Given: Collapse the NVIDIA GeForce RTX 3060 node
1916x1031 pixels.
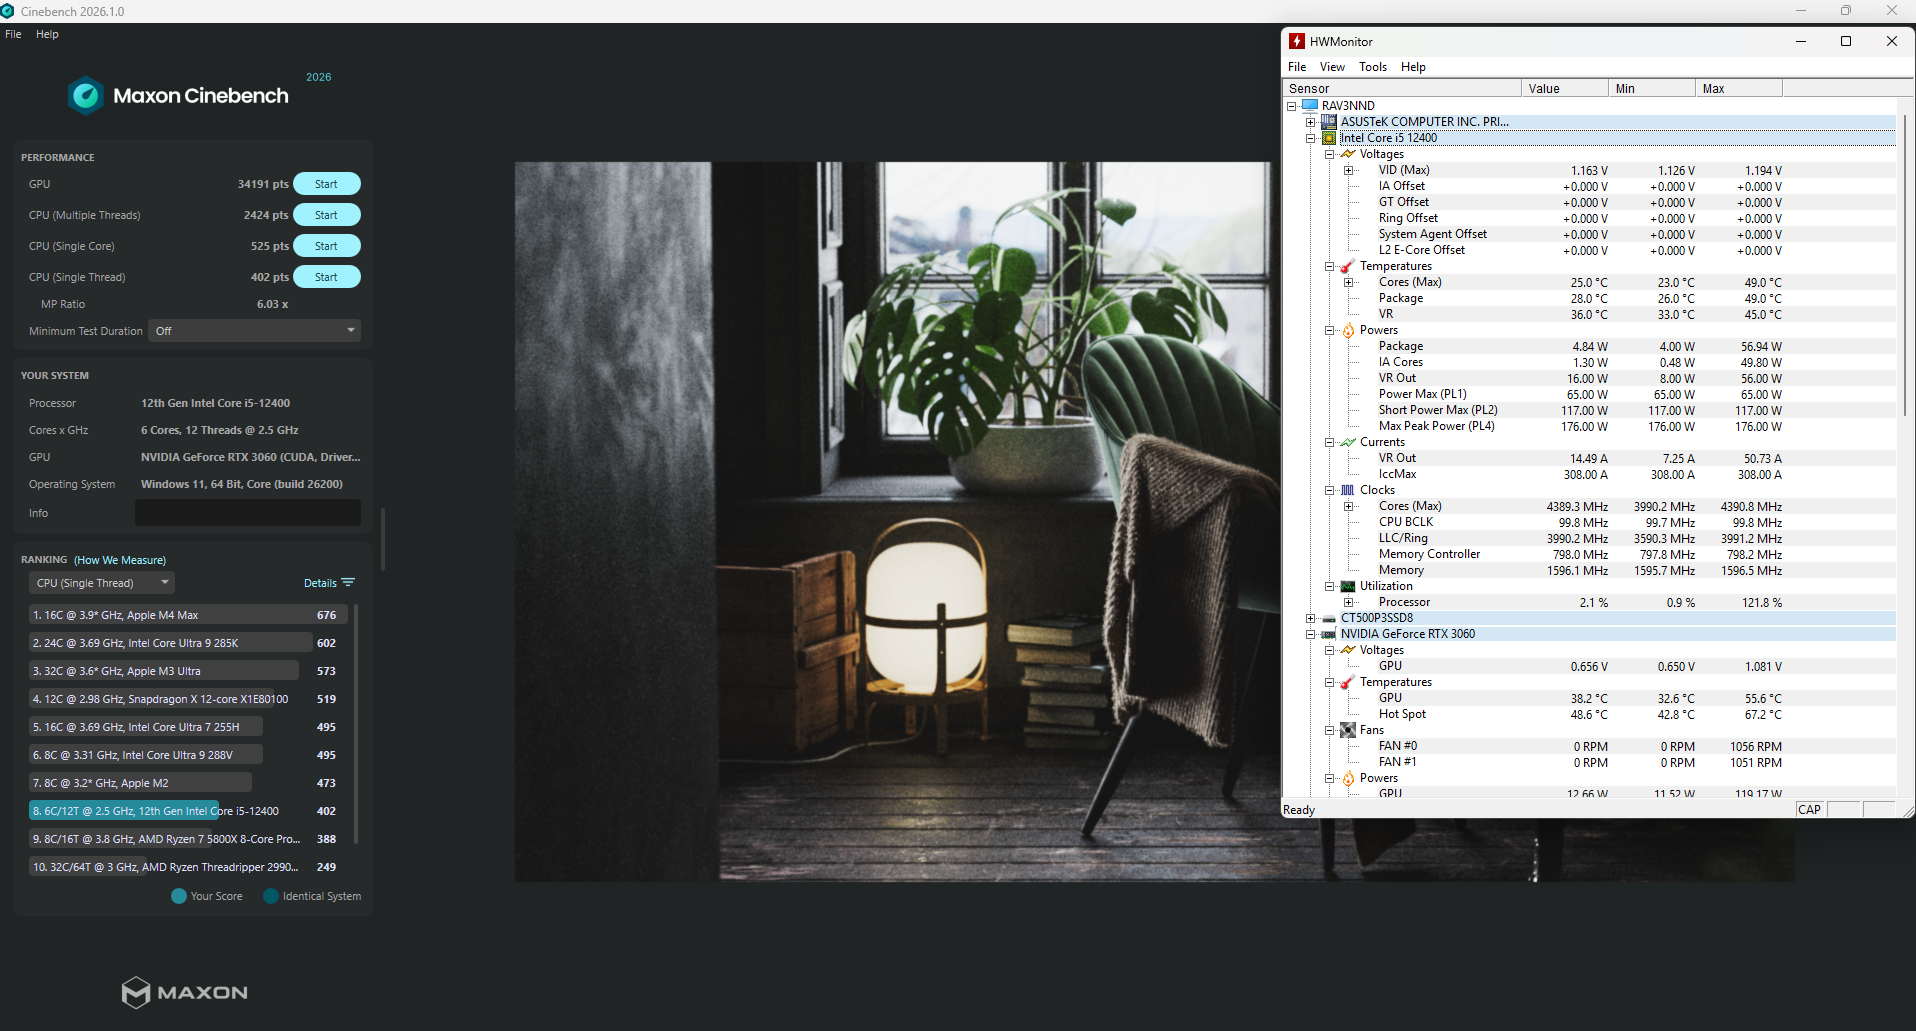Looking at the screenshot, I should pos(1310,634).
